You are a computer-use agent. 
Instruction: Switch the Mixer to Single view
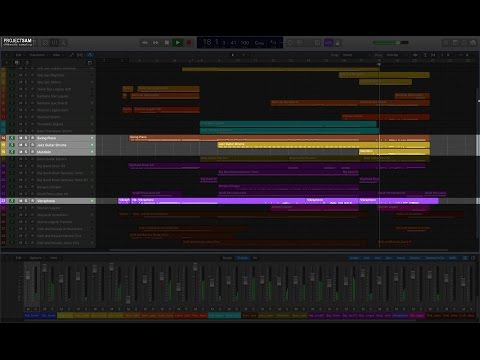(227, 258)
